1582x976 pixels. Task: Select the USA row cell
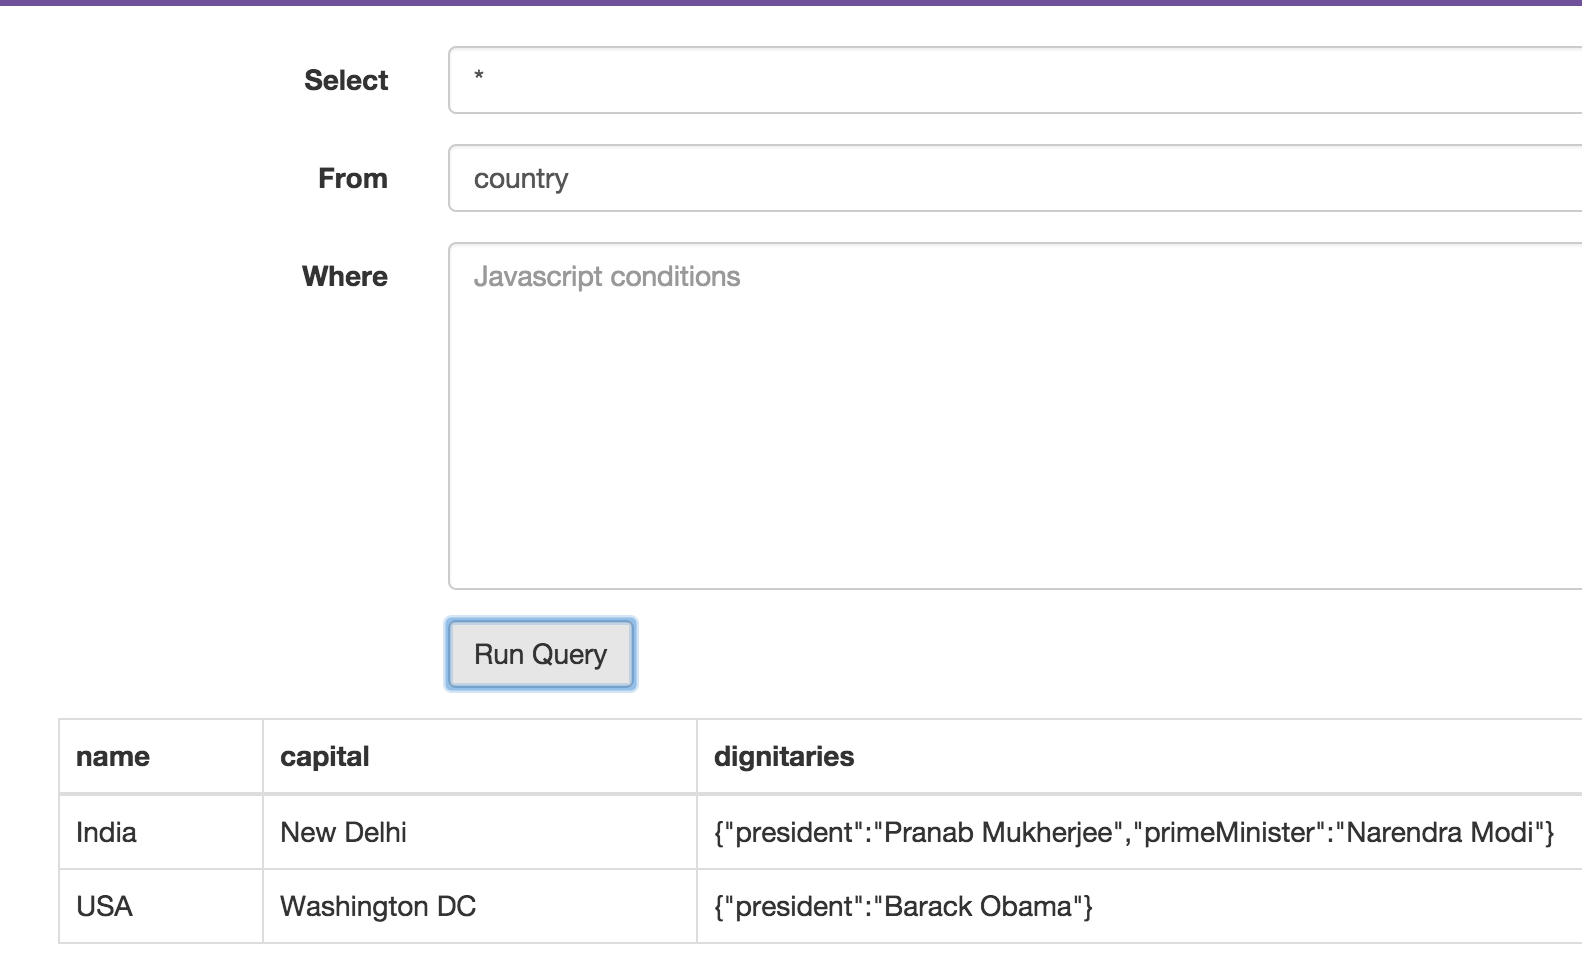pyautogui.click(x=103, y=905)
